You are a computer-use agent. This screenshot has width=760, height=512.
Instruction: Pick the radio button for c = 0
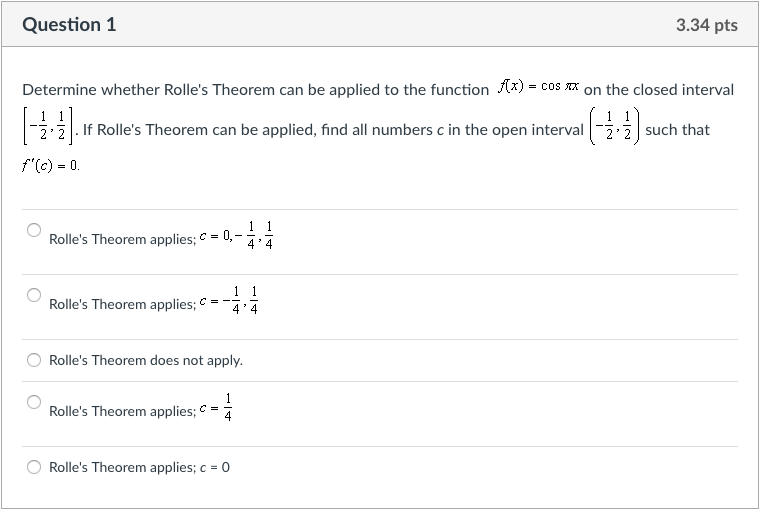[x=34, y=467]
